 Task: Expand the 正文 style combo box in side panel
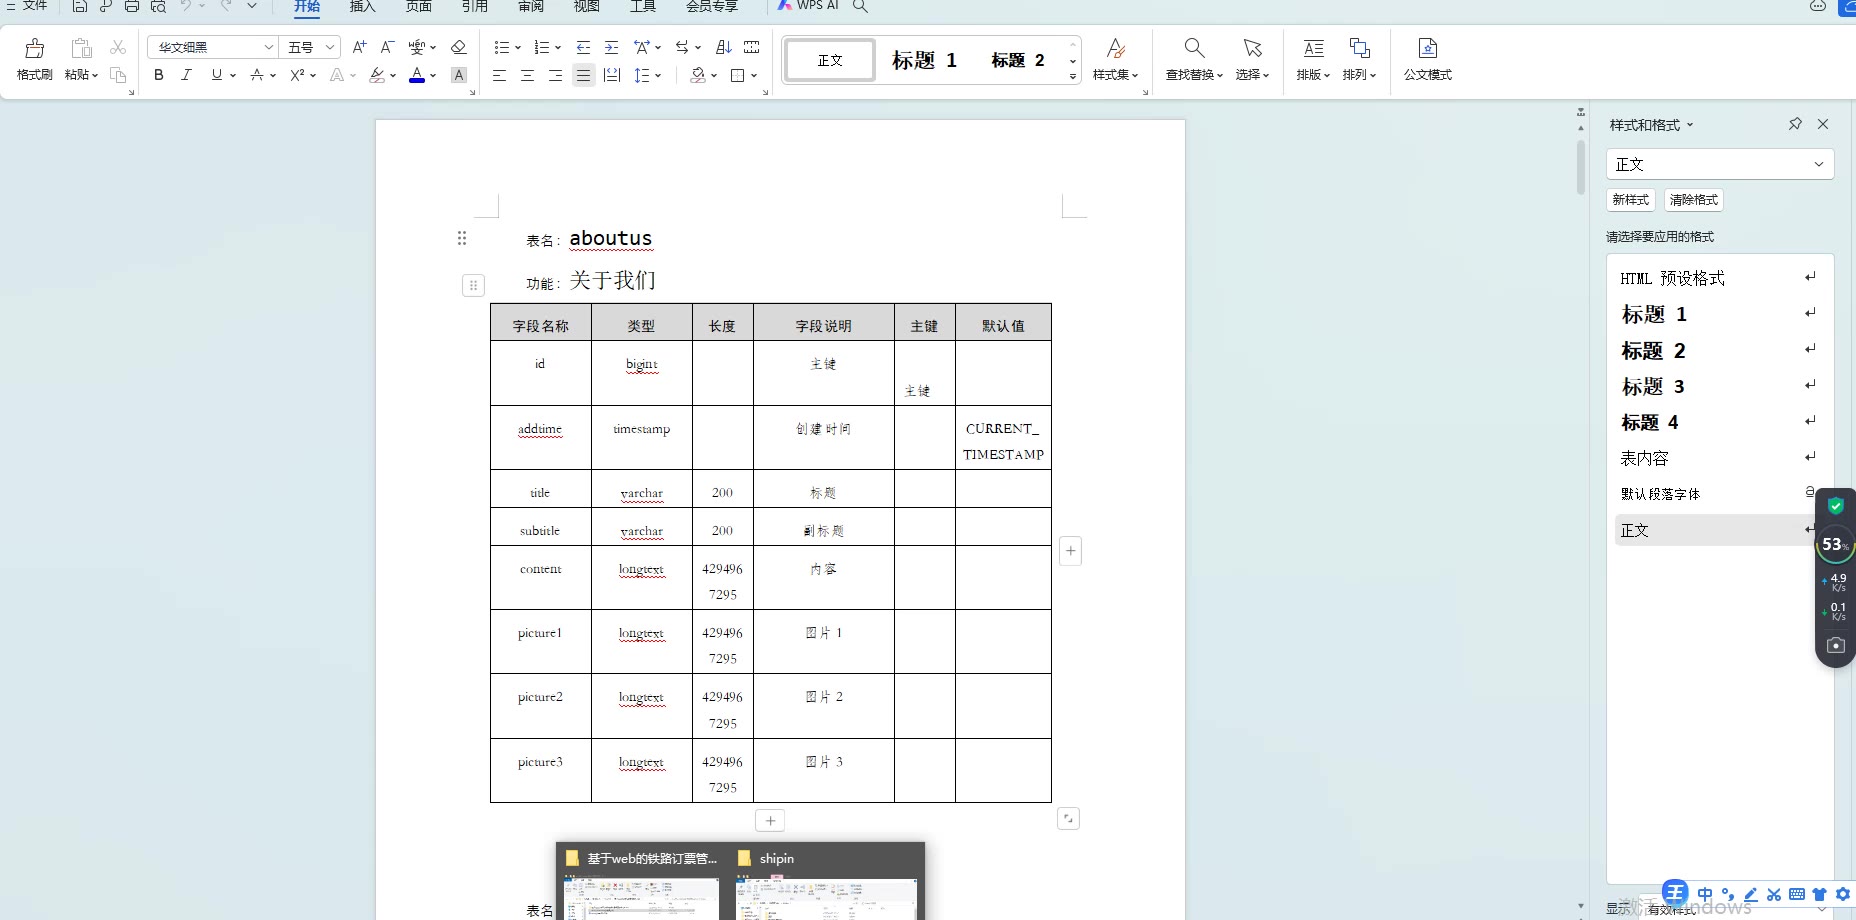coord(1818,164)
